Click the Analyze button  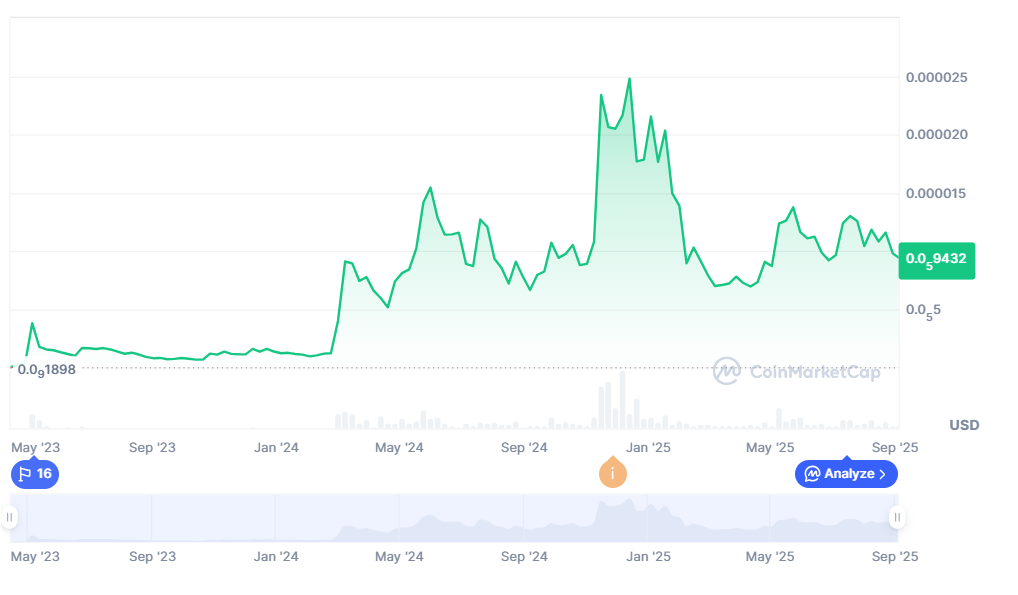[846, 474]
